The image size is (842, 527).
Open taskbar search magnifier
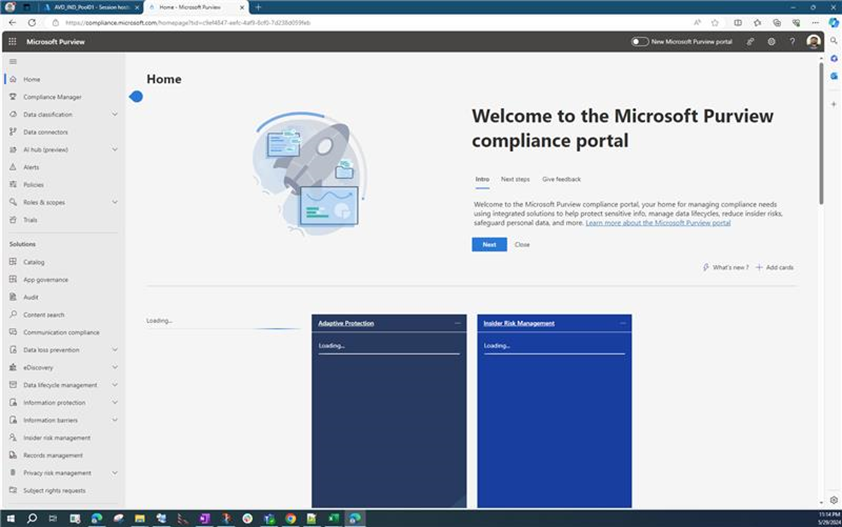(32, 518)
